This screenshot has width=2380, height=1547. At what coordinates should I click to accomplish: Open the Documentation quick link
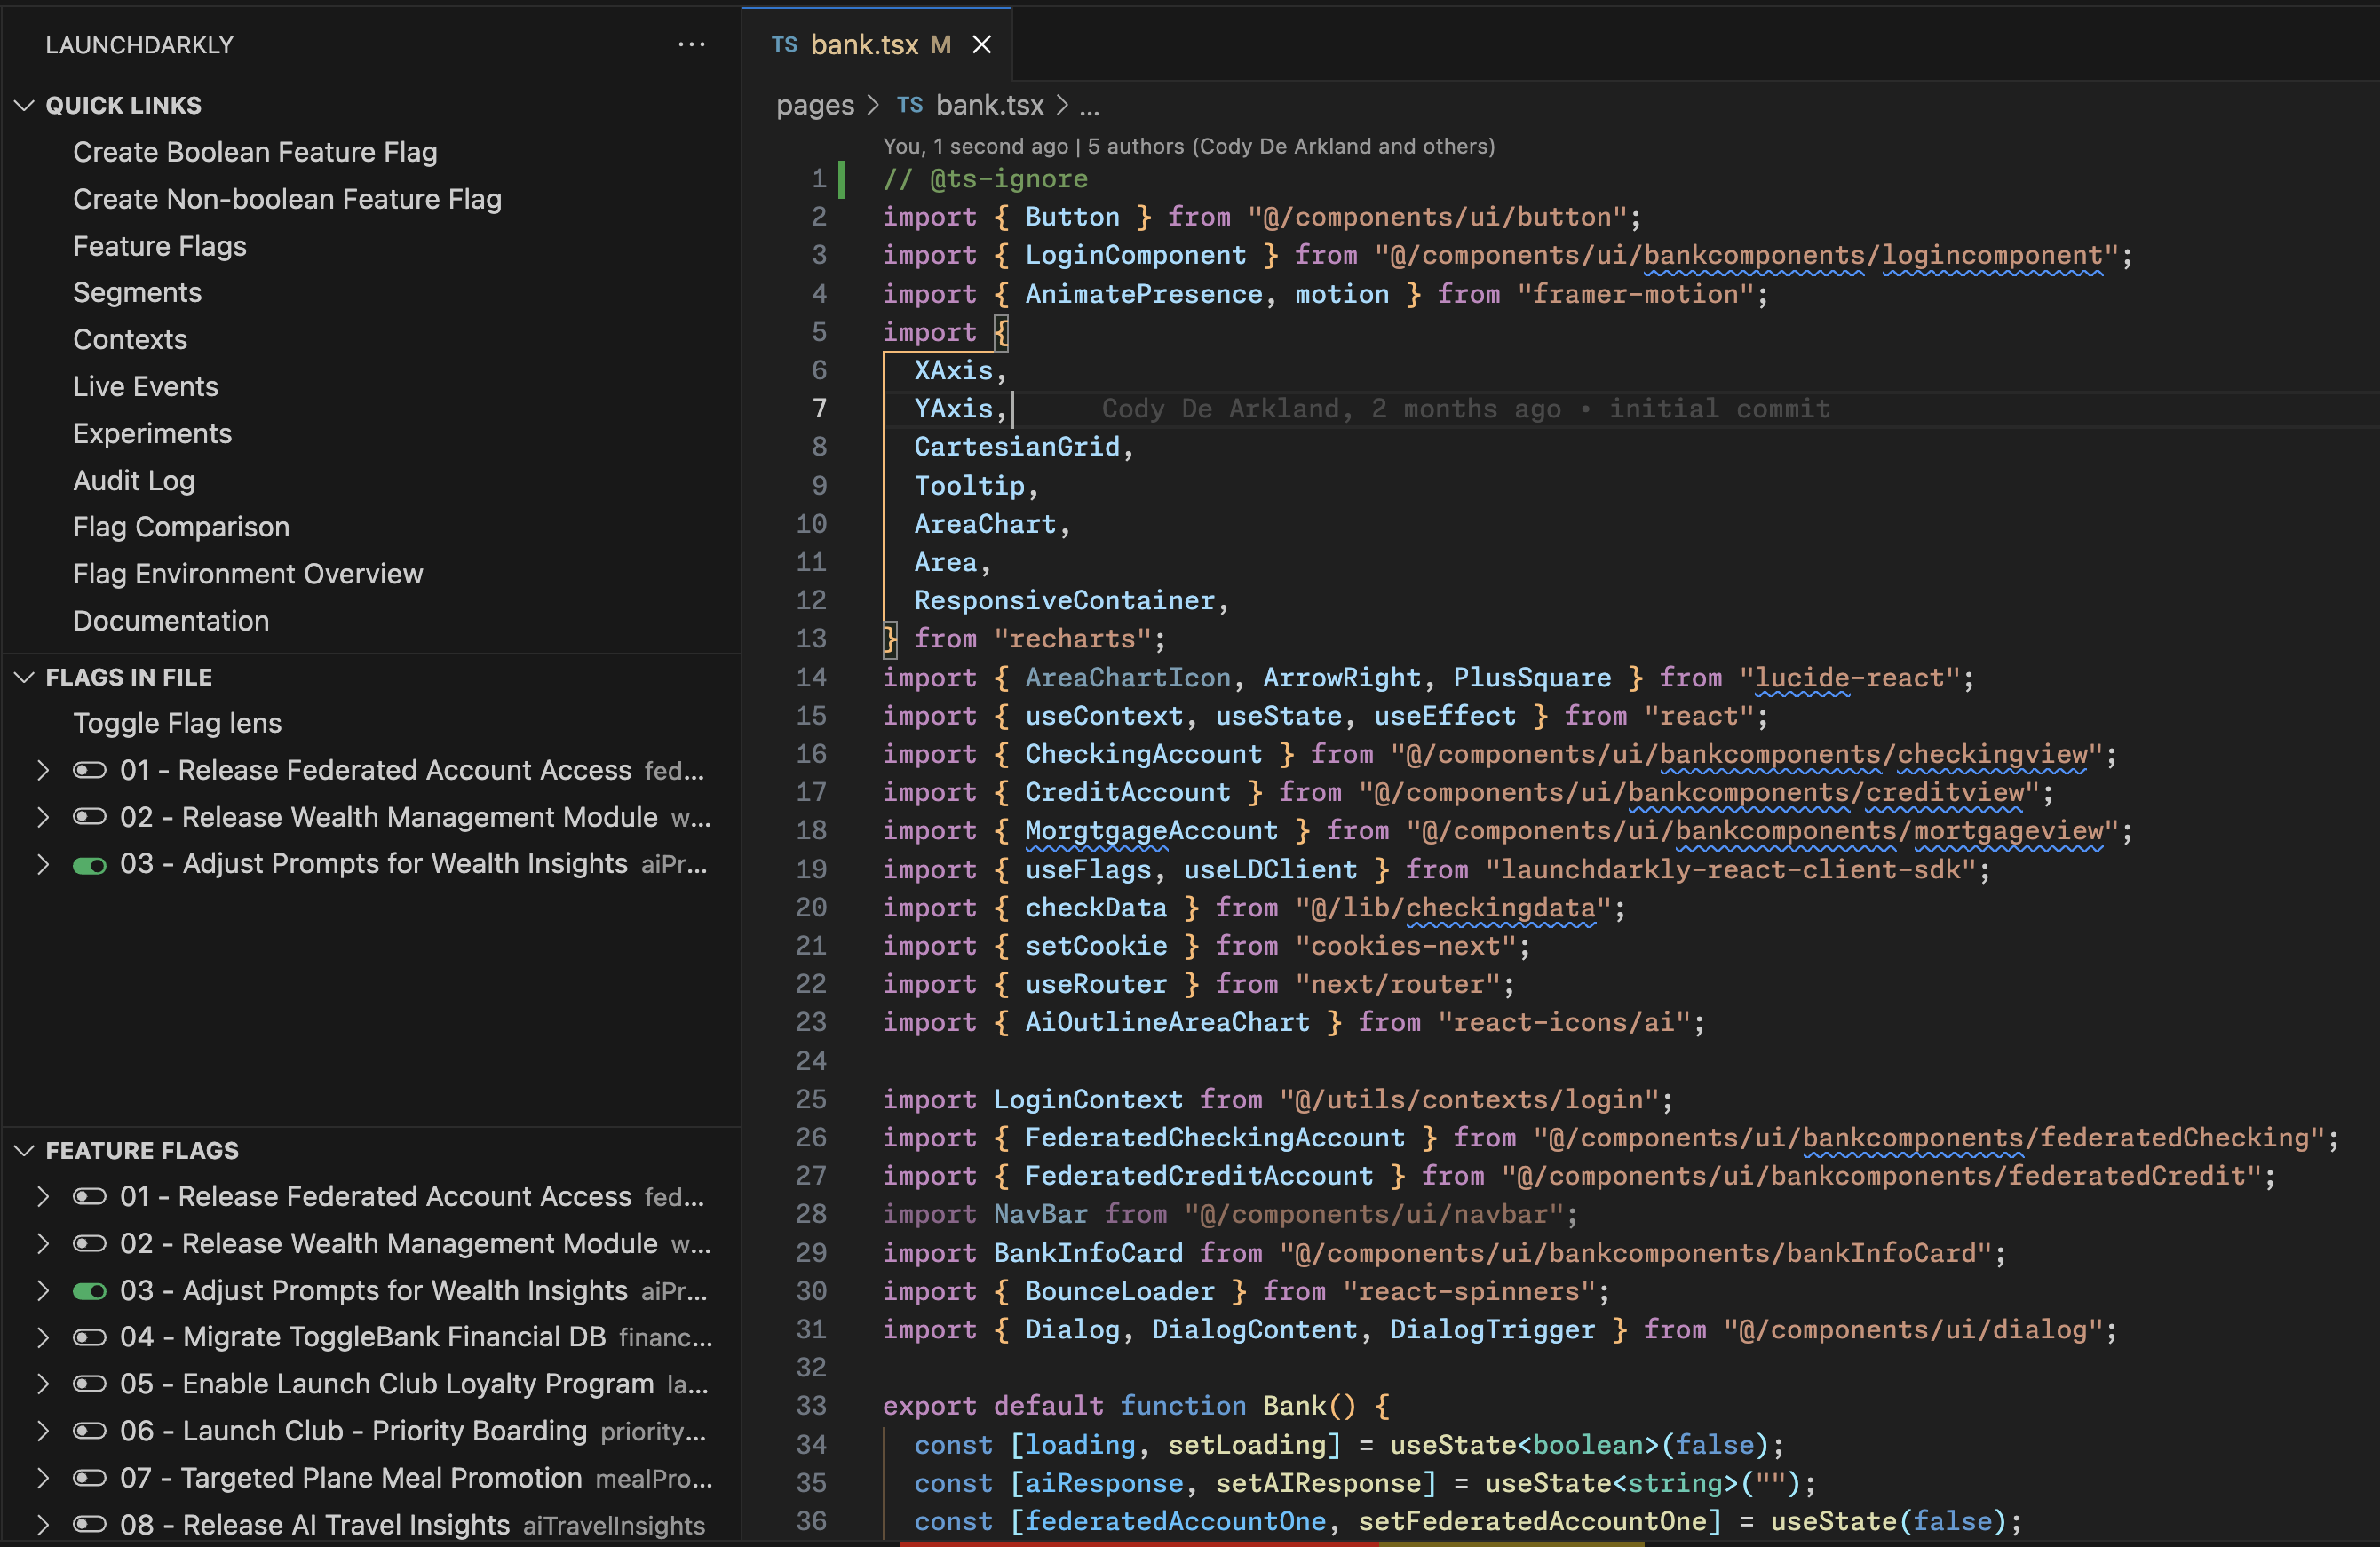point(171,620)
